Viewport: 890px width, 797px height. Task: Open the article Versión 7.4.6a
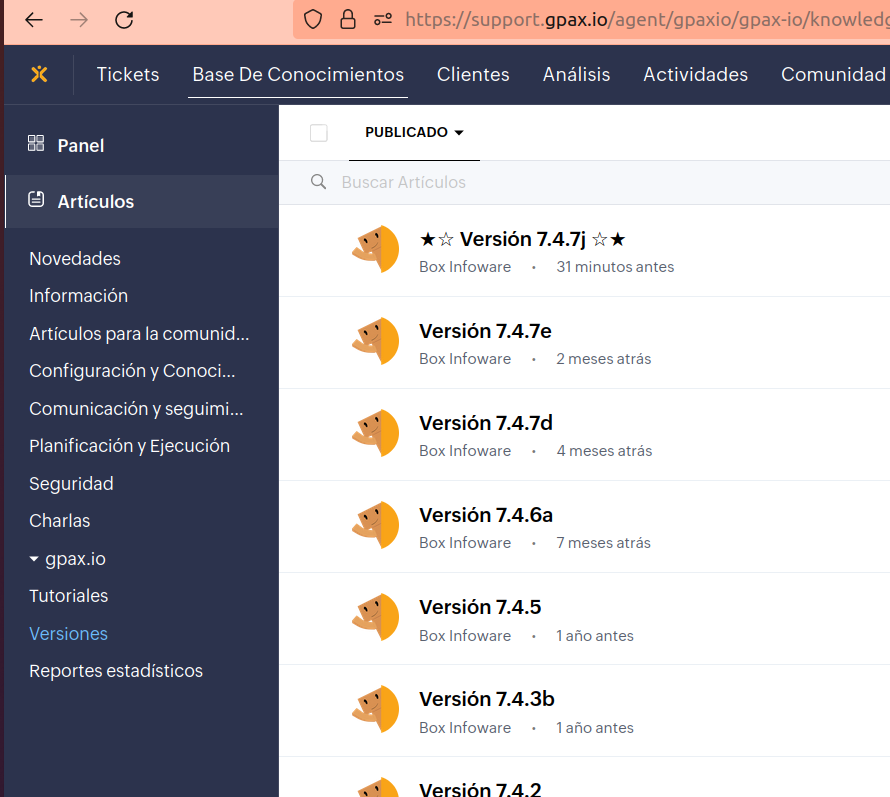coord(486,515)
